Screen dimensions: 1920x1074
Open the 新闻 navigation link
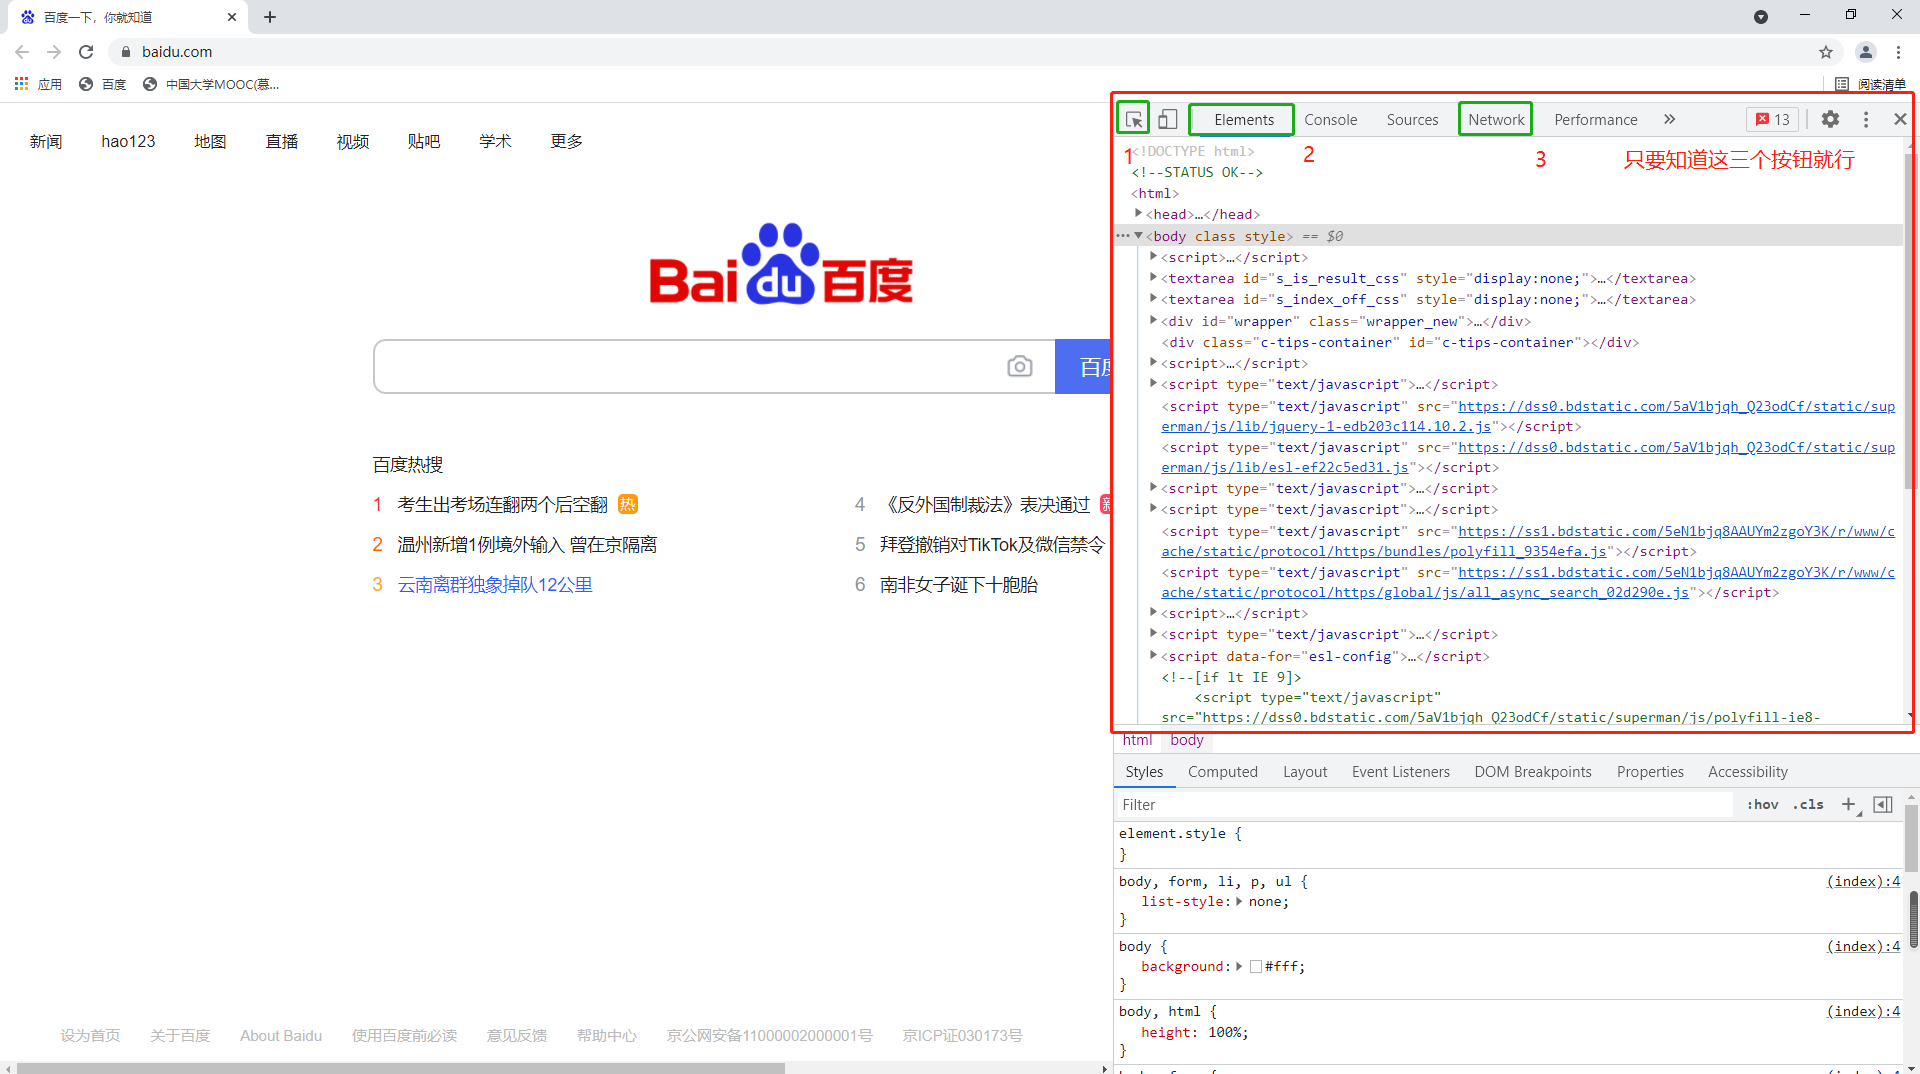[x=46, y=141]
